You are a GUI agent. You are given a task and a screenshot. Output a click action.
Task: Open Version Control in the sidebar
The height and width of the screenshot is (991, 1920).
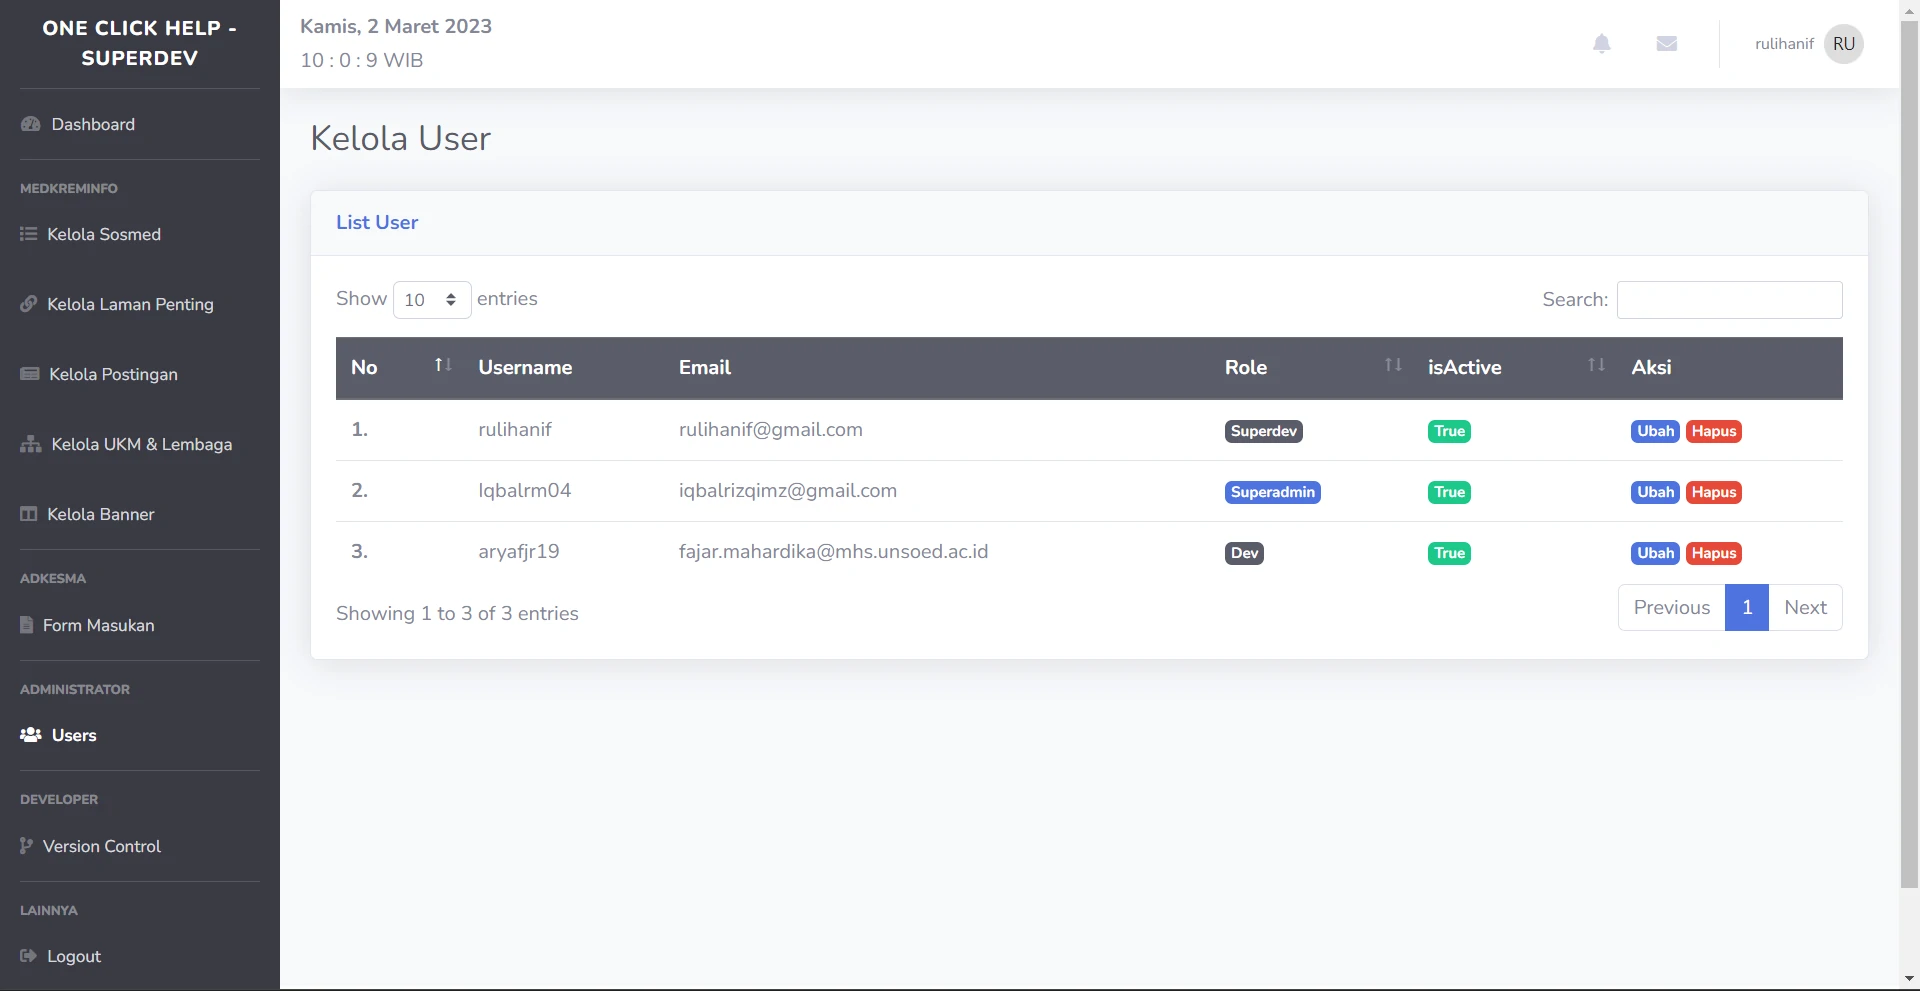(101, 846)
